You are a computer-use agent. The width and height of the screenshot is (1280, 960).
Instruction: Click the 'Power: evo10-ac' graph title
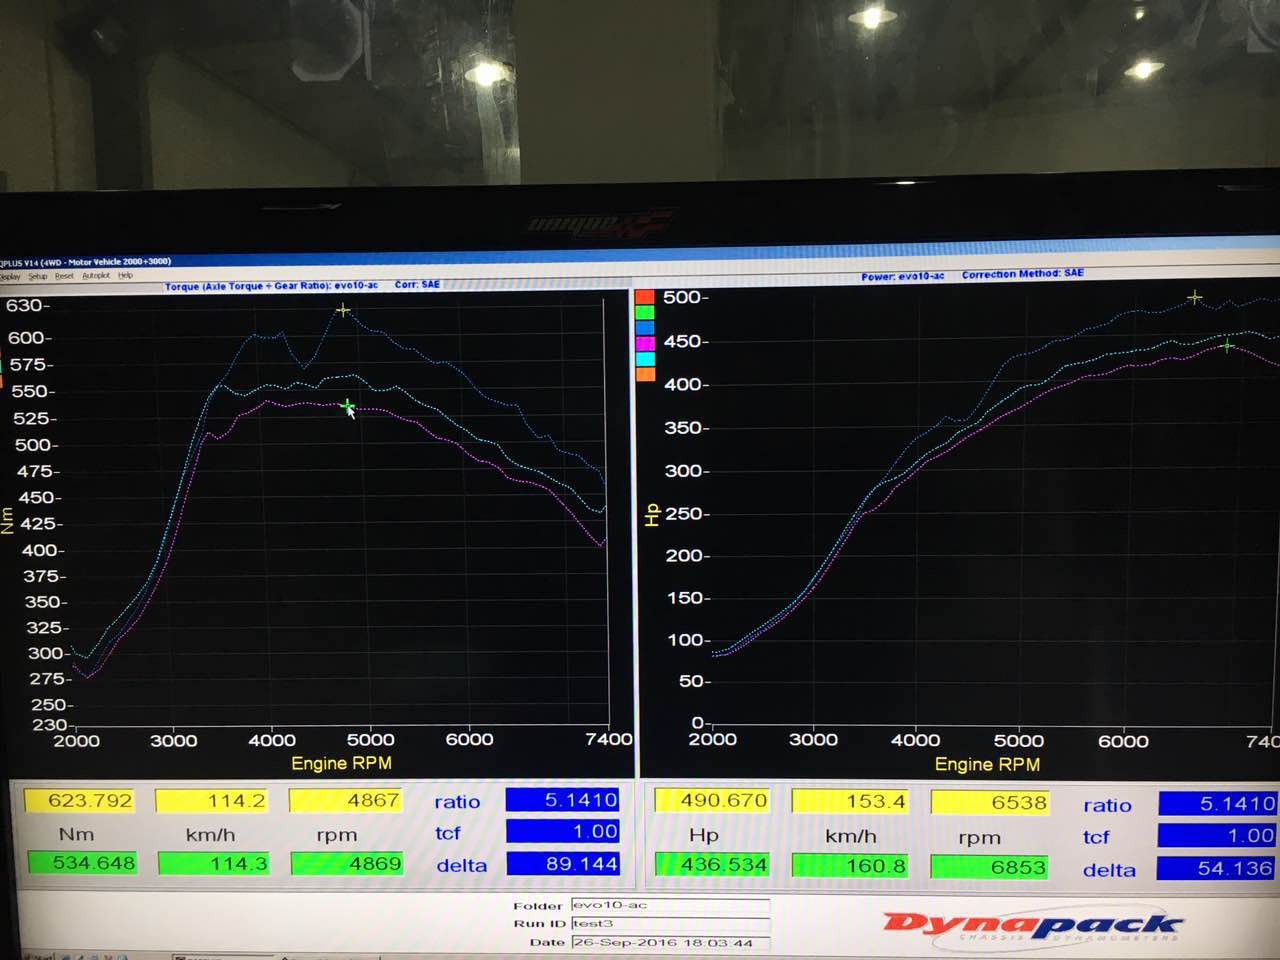coord(902,276)
